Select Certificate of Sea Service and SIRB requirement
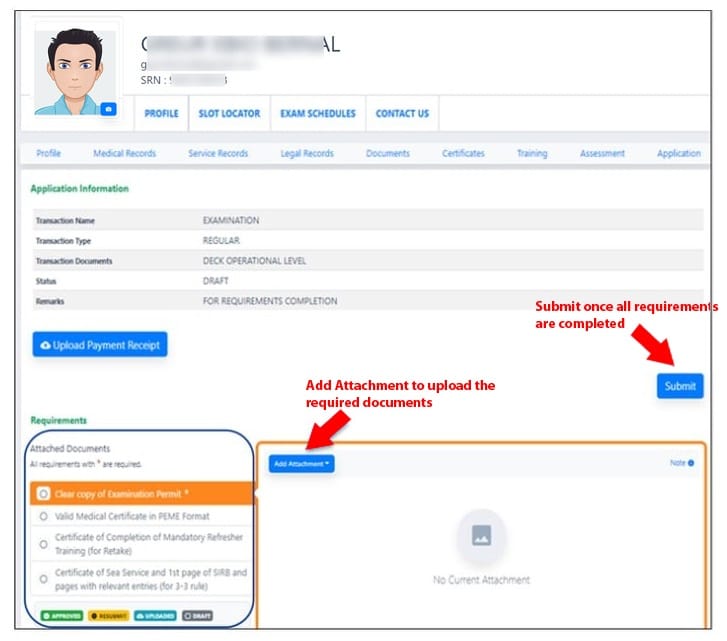727x641 pixels. (x=141, y=579)
